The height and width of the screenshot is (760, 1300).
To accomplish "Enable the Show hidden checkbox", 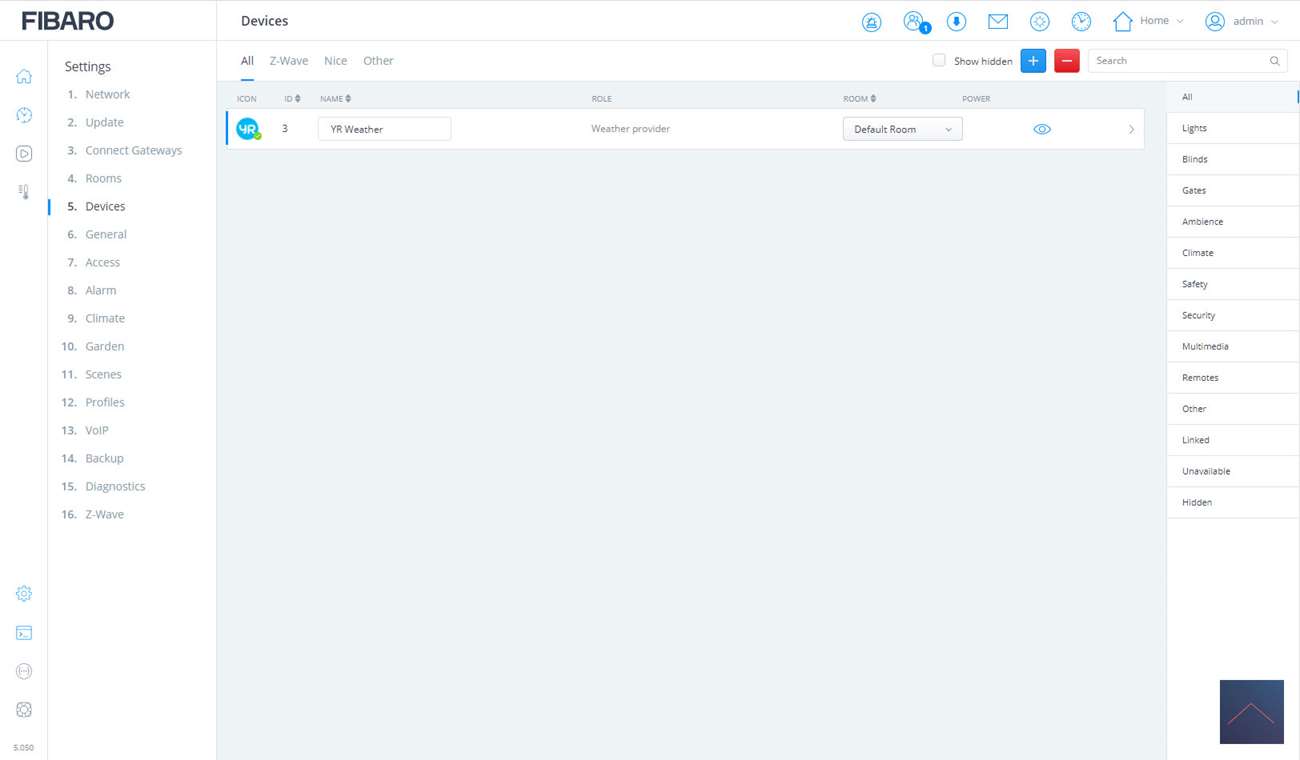I will coord(939,61).
